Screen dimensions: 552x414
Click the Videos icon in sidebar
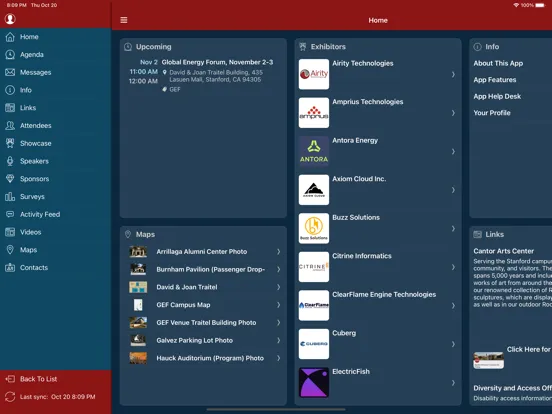click(x=10, y=232)
